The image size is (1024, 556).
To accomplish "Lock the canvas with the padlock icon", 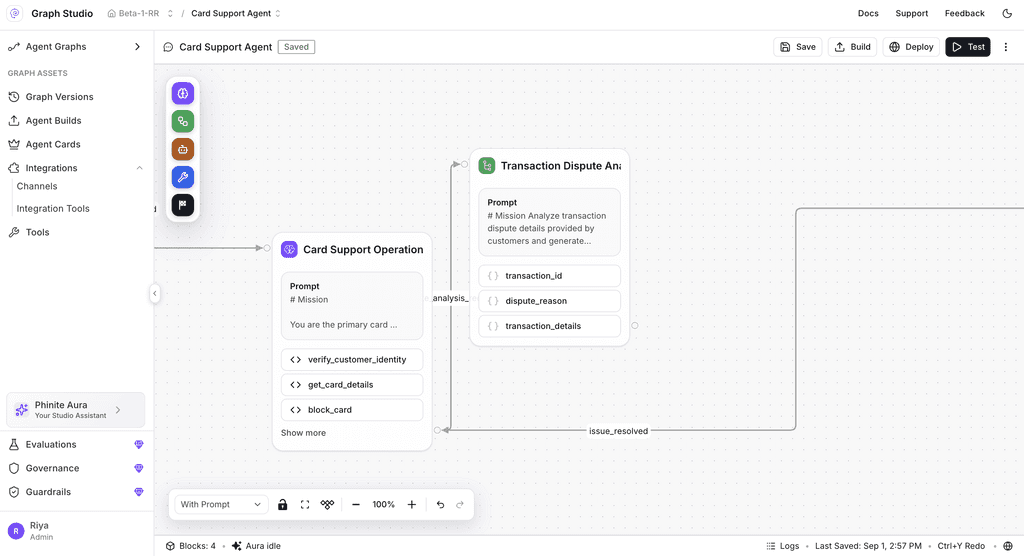I will click(x=283, y=504).
